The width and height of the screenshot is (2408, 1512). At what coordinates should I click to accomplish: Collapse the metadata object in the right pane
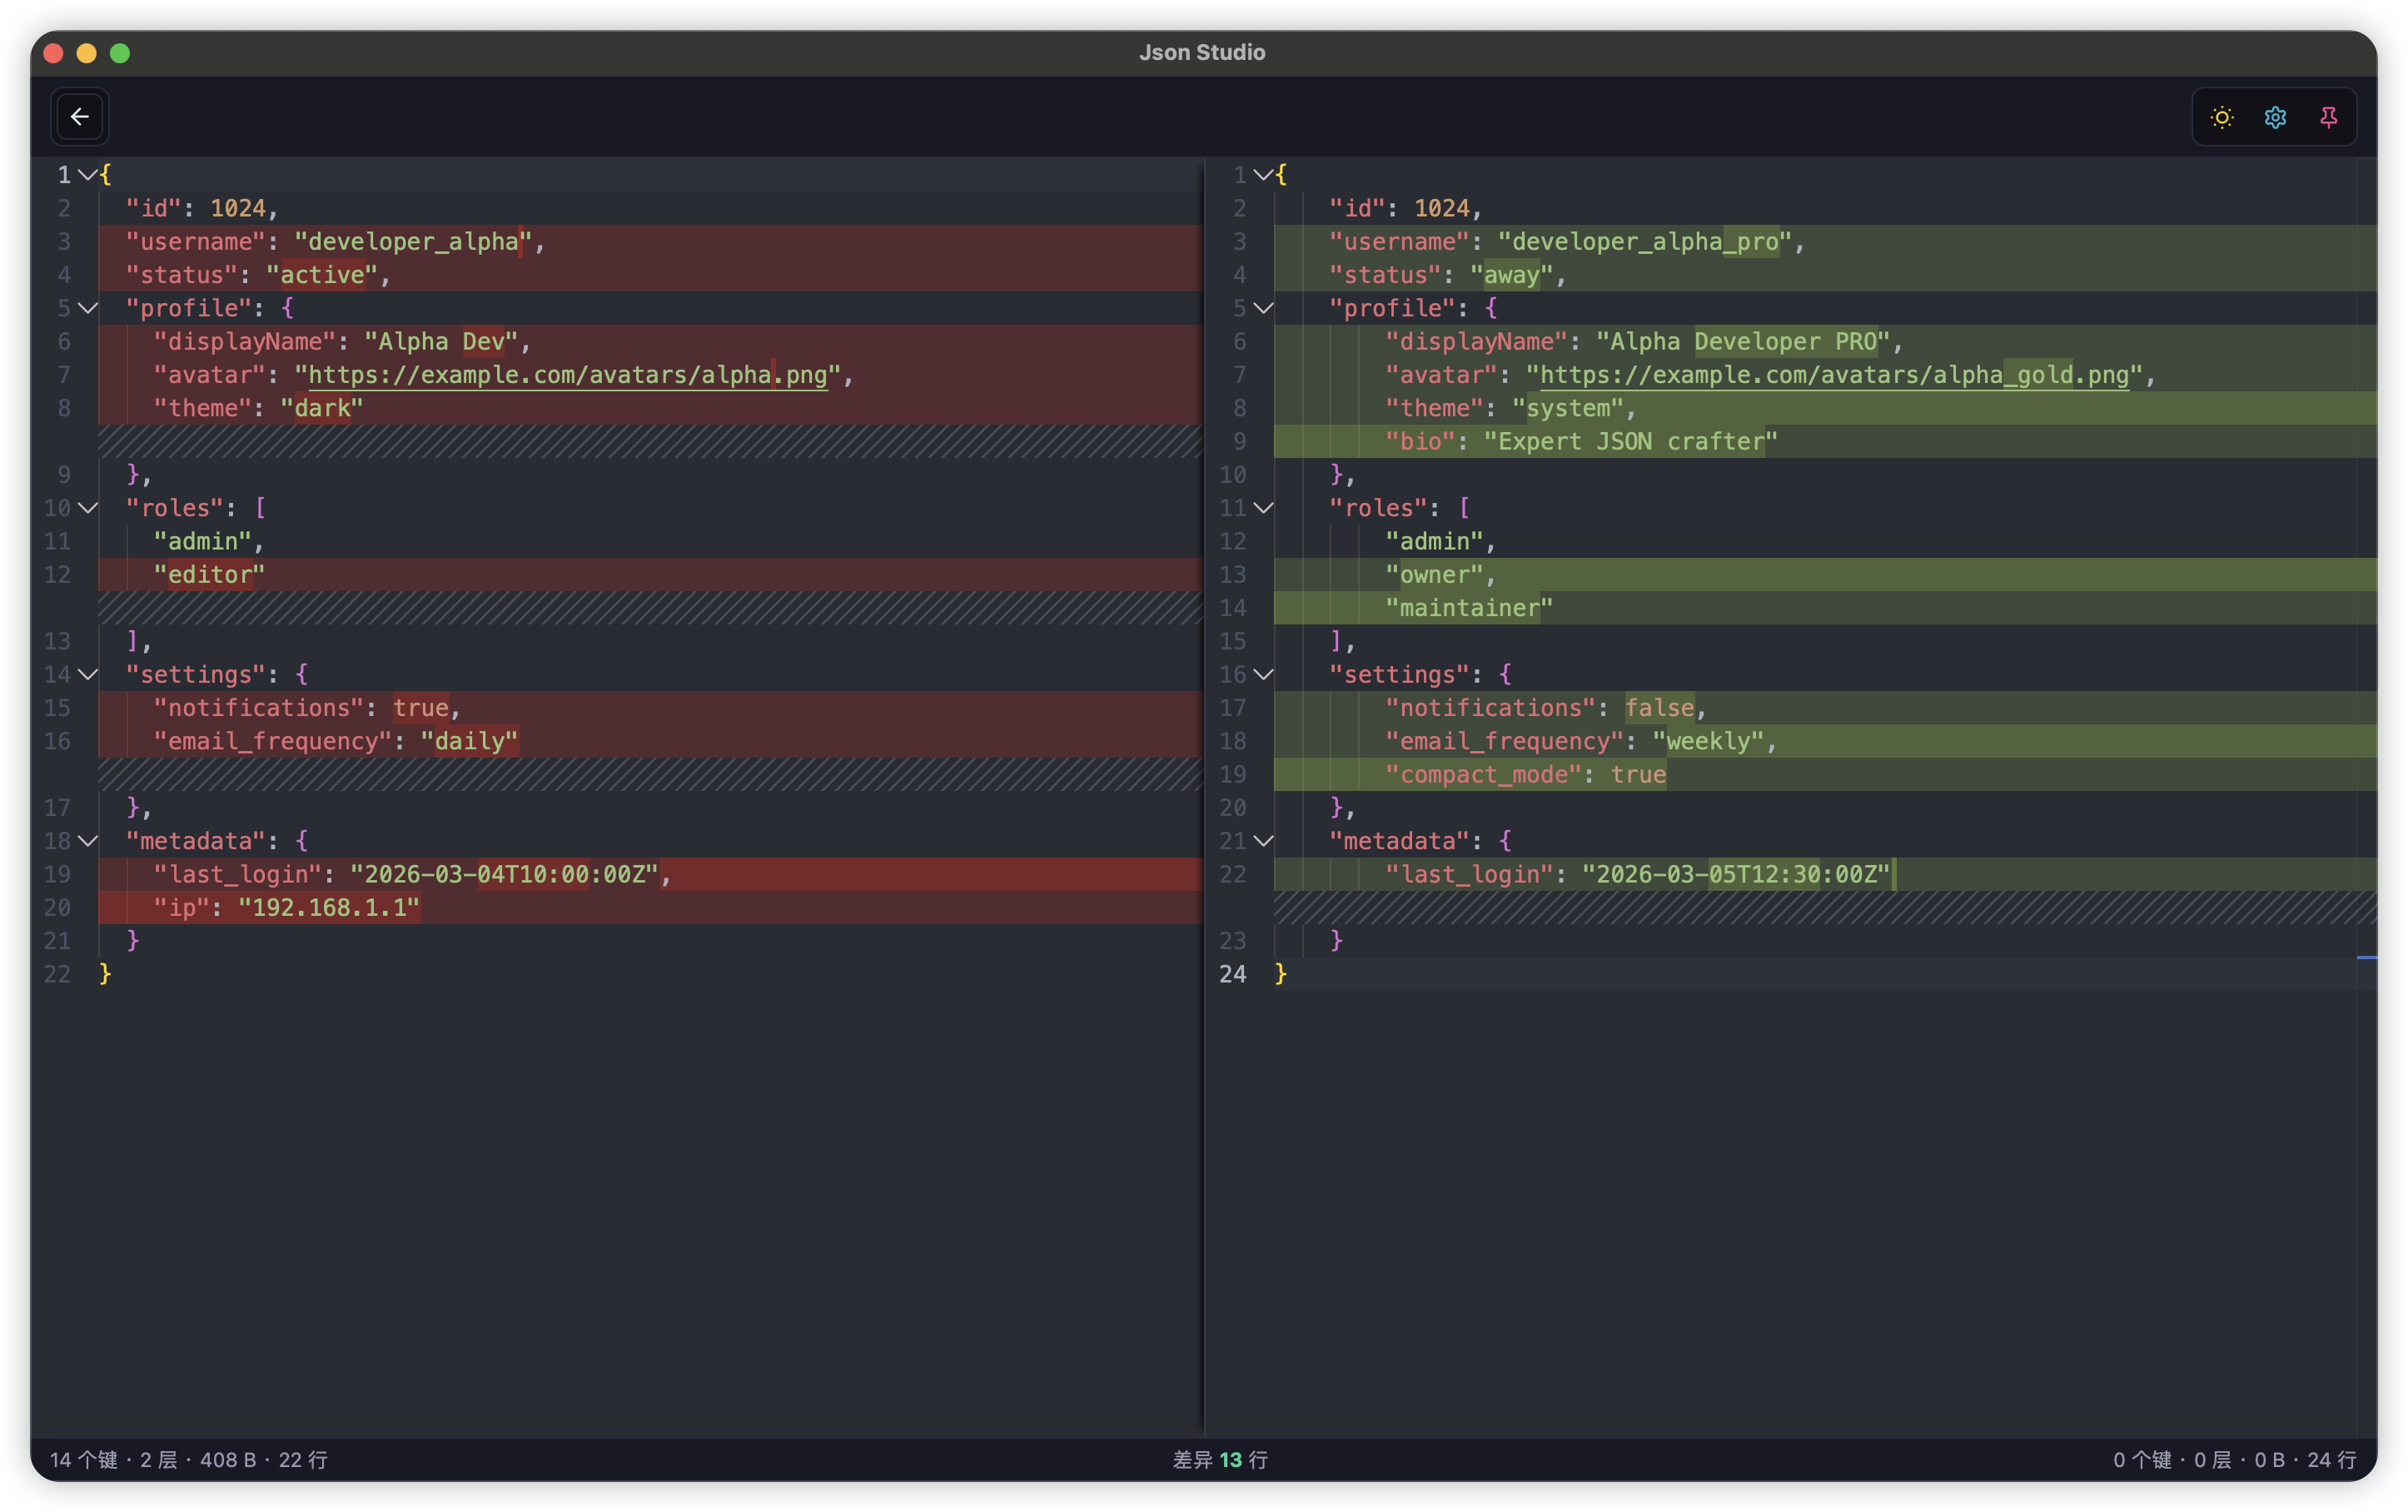[1263, 841]
